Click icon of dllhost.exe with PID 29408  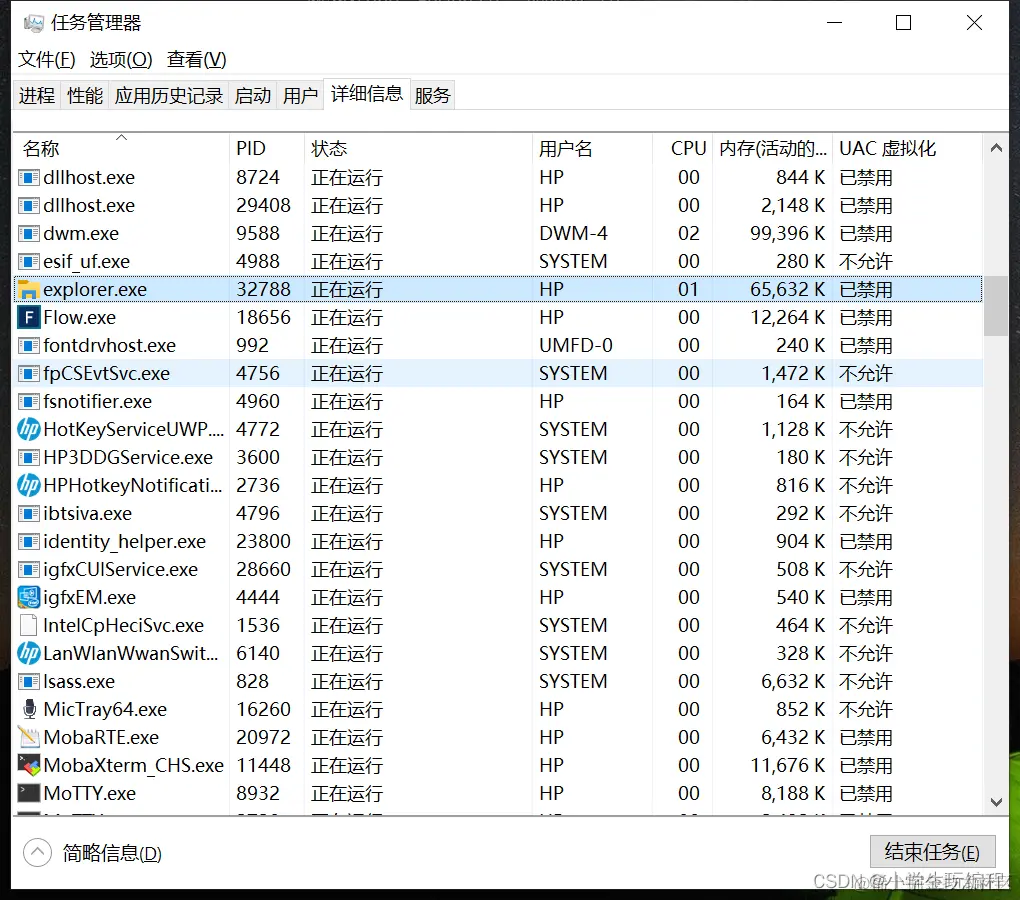click(28, 205)
